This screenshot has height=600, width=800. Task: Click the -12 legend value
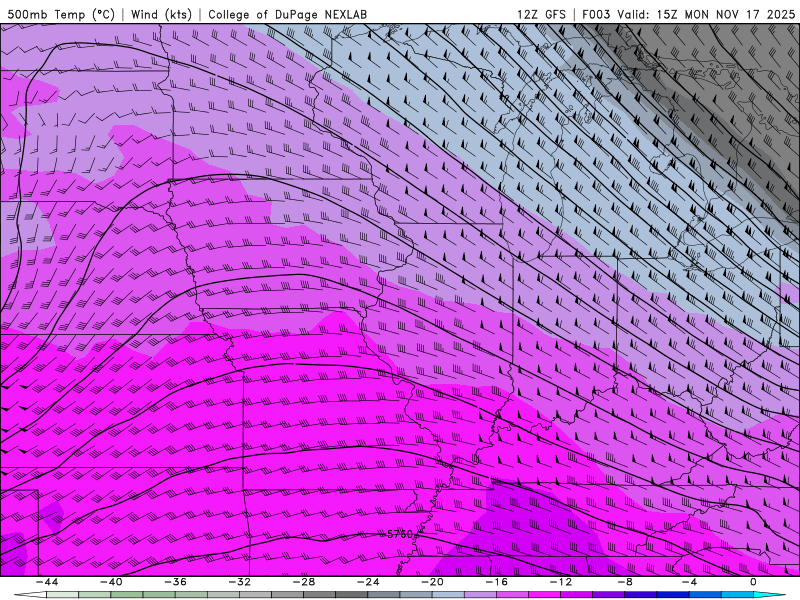(561, 582)
